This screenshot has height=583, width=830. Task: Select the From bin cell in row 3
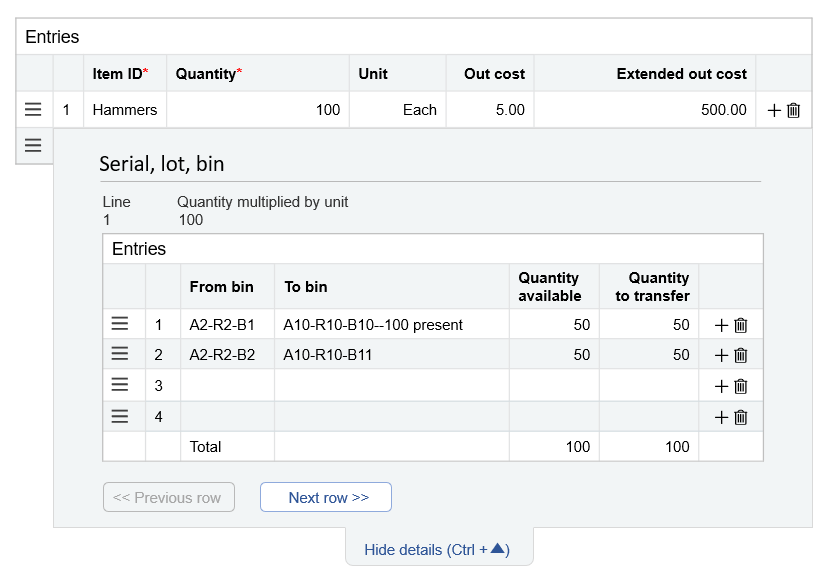click(x=227, y=386)
